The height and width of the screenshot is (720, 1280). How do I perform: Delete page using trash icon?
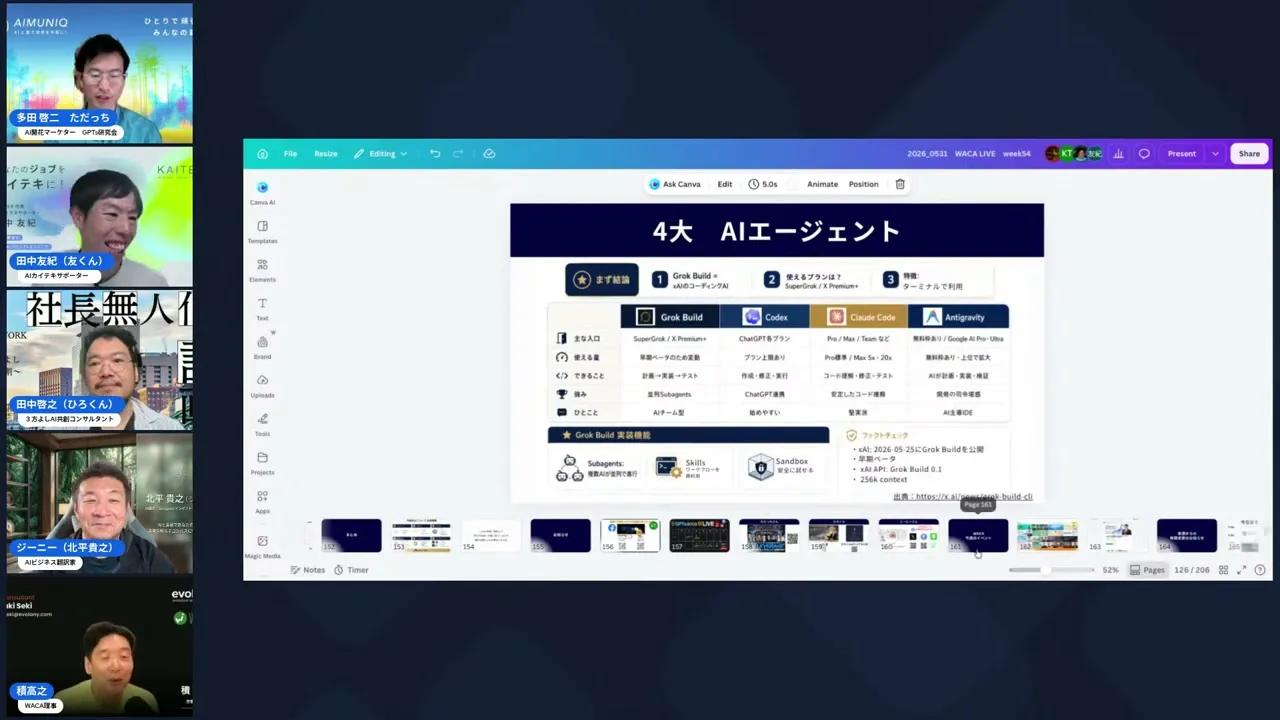(x=900, y=184)
